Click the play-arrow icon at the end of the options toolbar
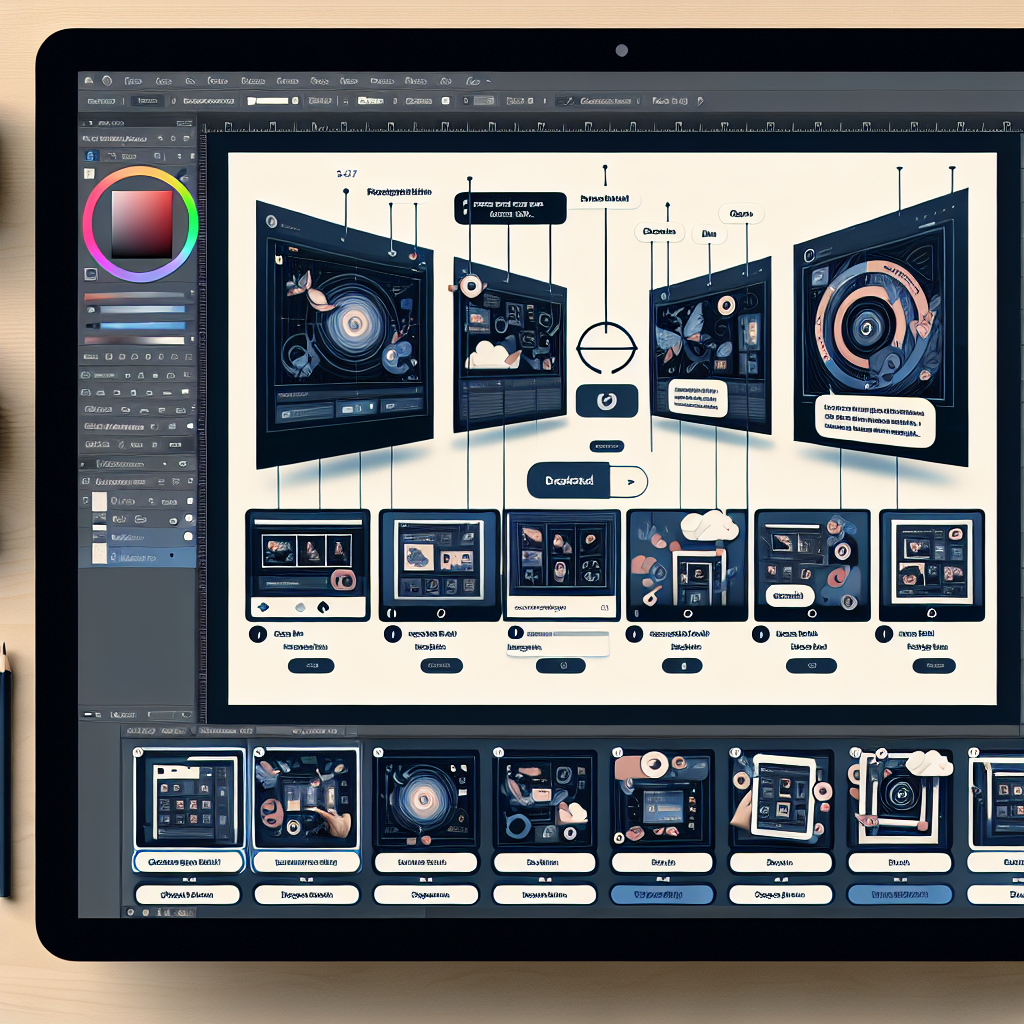This screenshot has width=1024, height=1024. point(700,101)
